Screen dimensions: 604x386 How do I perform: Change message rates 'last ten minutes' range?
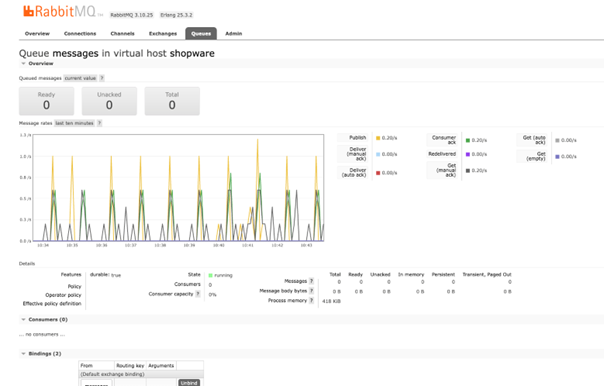click(74, 123)
